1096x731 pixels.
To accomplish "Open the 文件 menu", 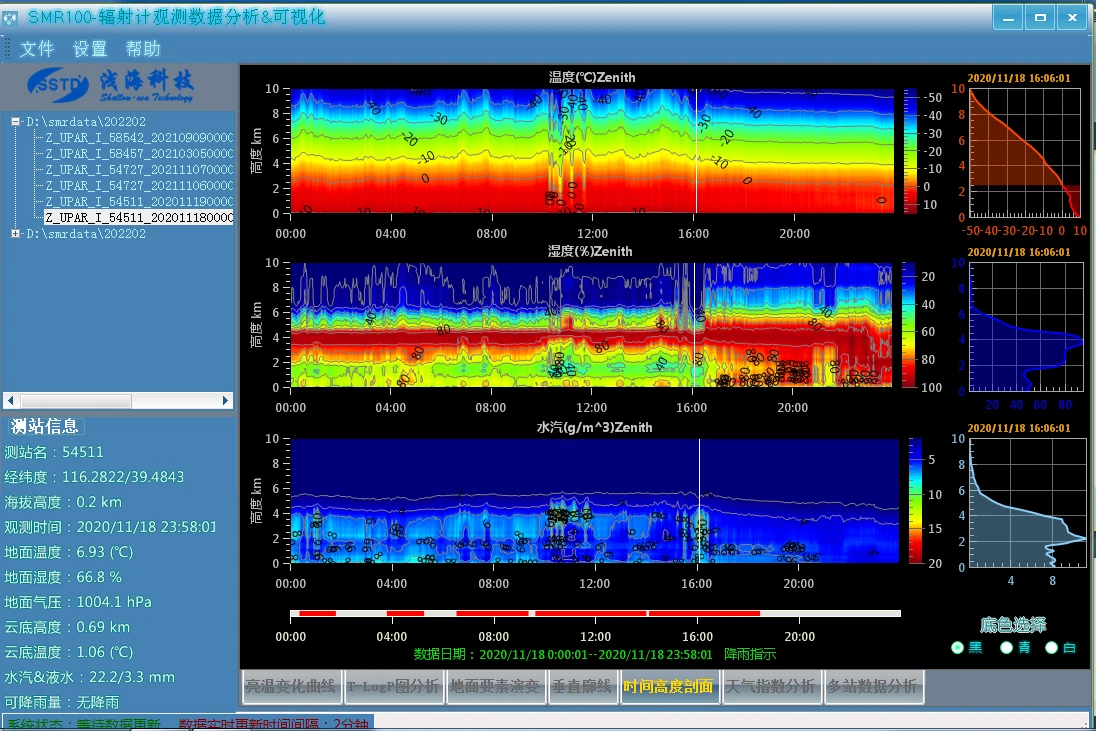I will [37, 49].
